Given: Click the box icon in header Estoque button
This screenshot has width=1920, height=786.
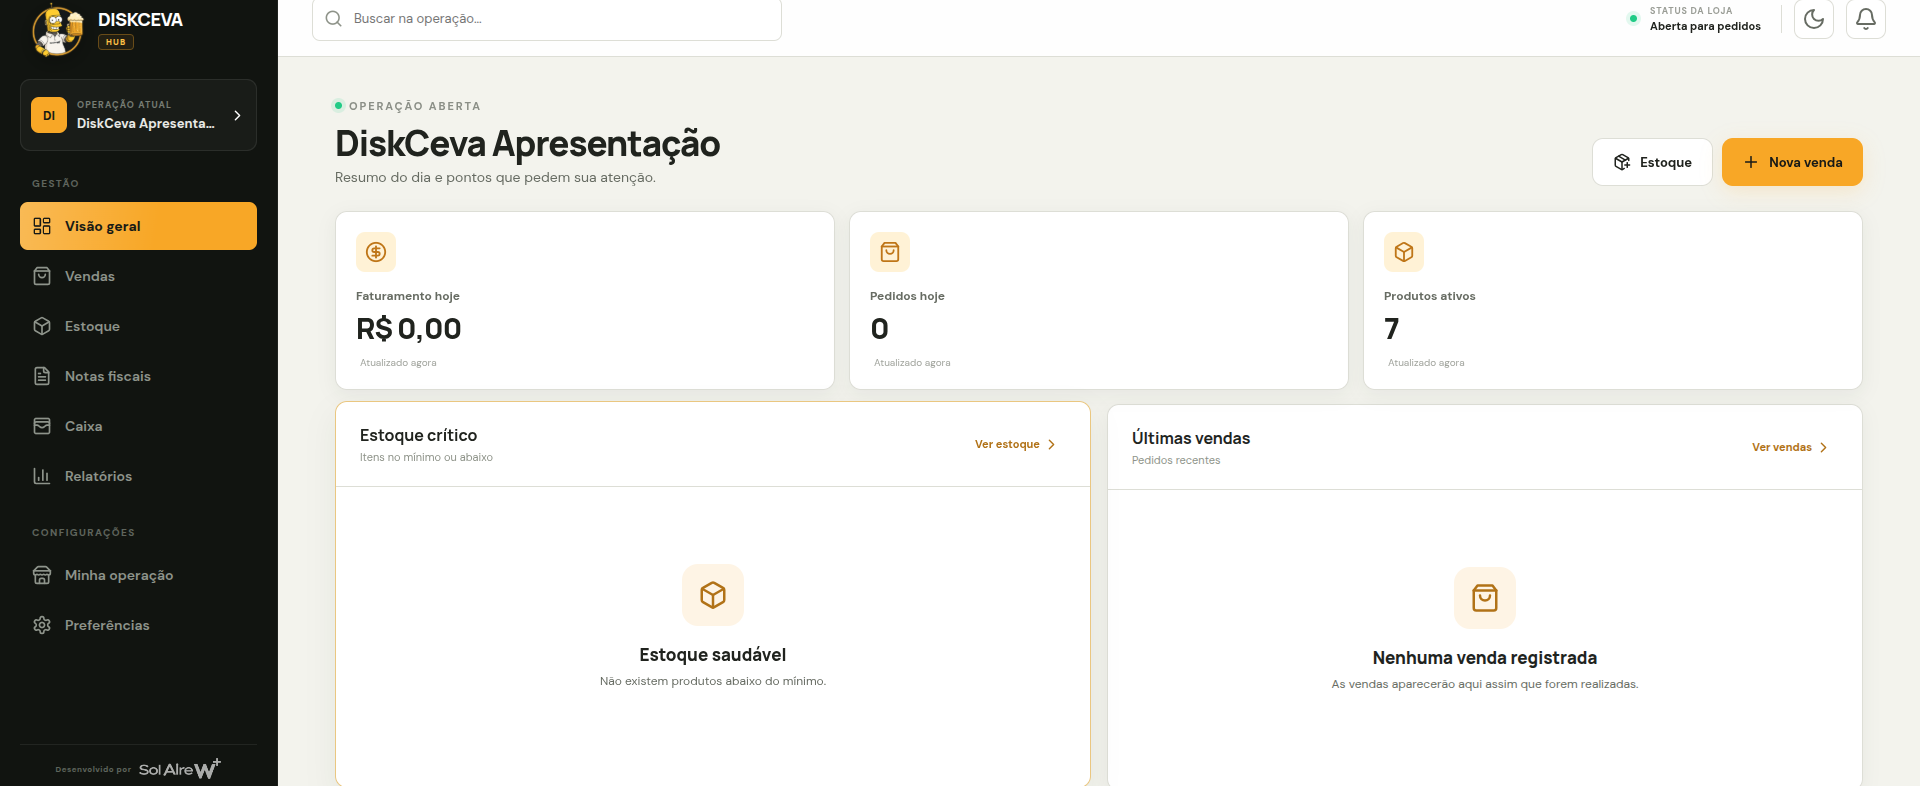Looking at the screenshot, I should coord(1622,162).
